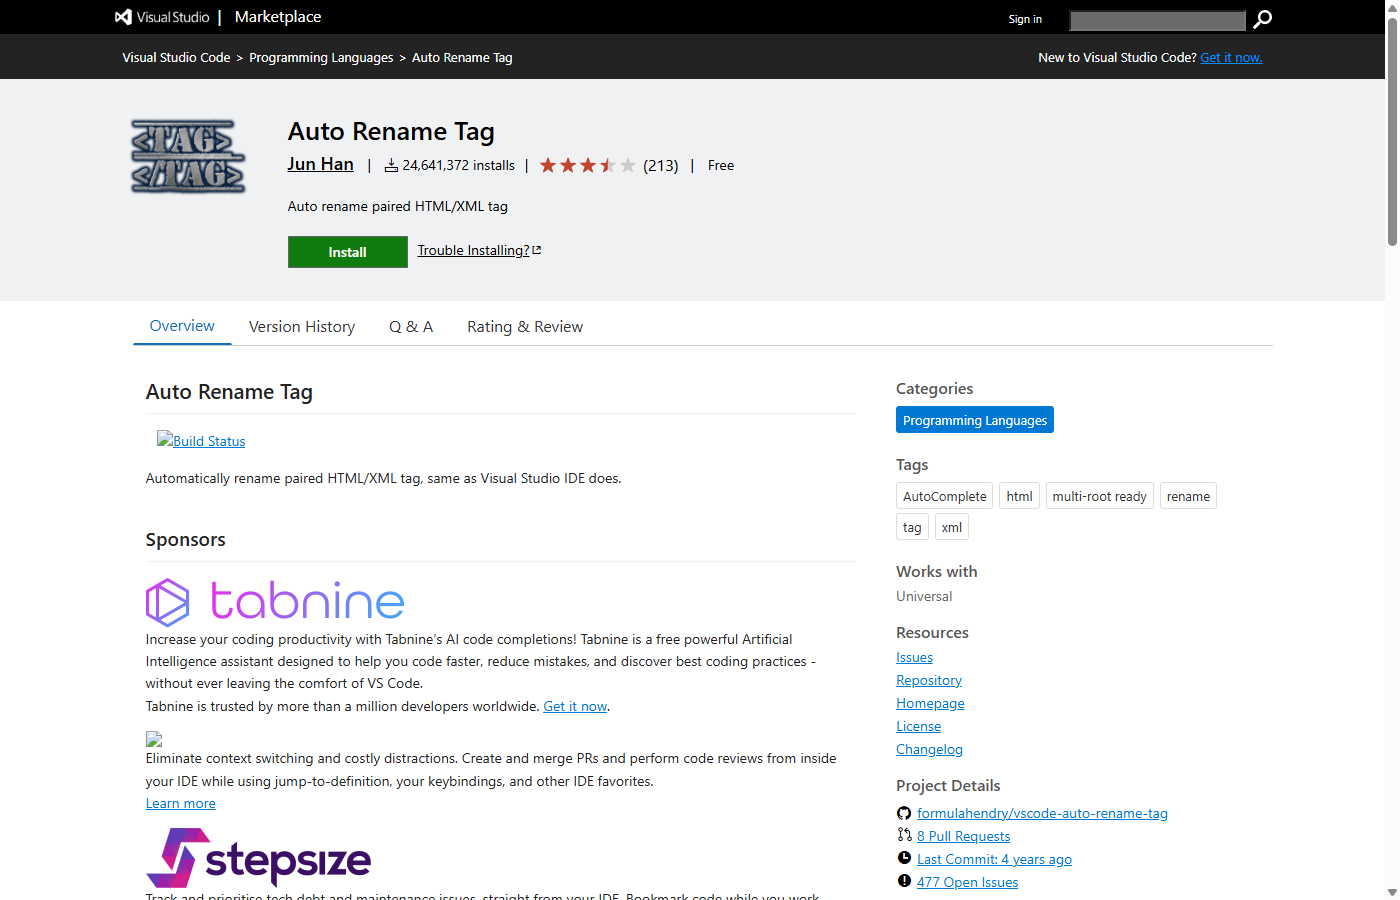
Task: Click the star rating icons
Action: (x=588, y=165)
